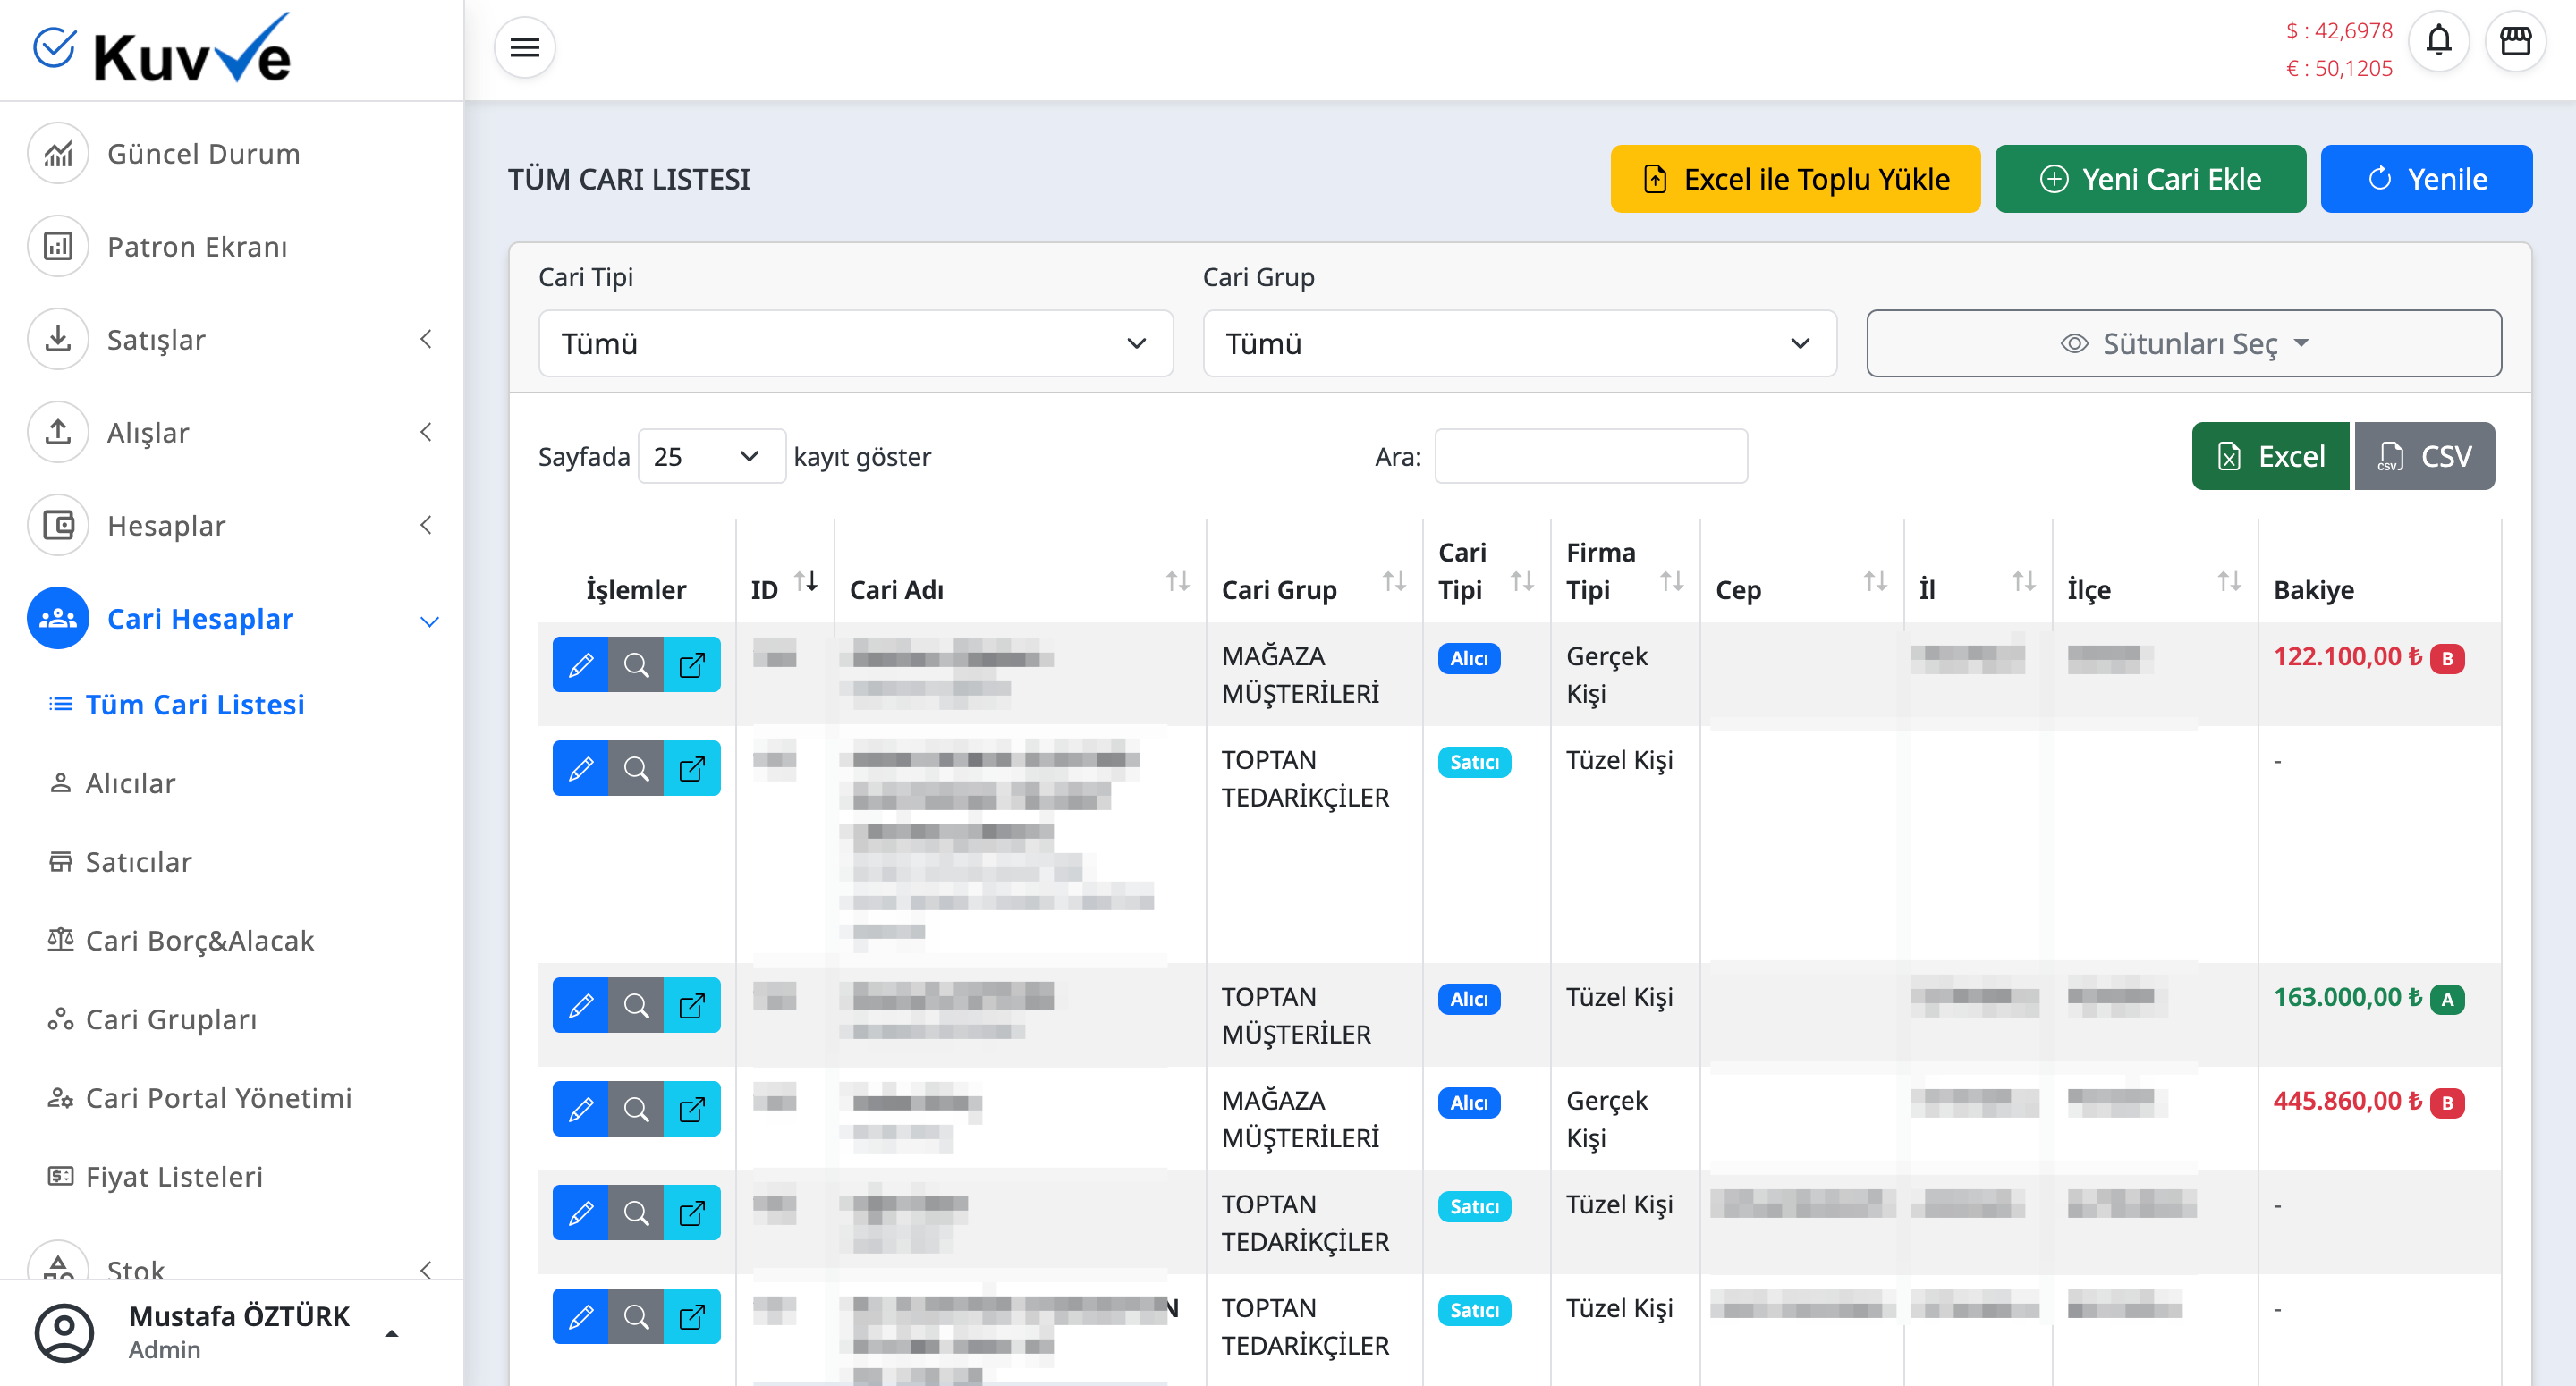Click magnifier view icon in second row
This screenshot has width=2576, height=1386.
(x=636, y=768)
